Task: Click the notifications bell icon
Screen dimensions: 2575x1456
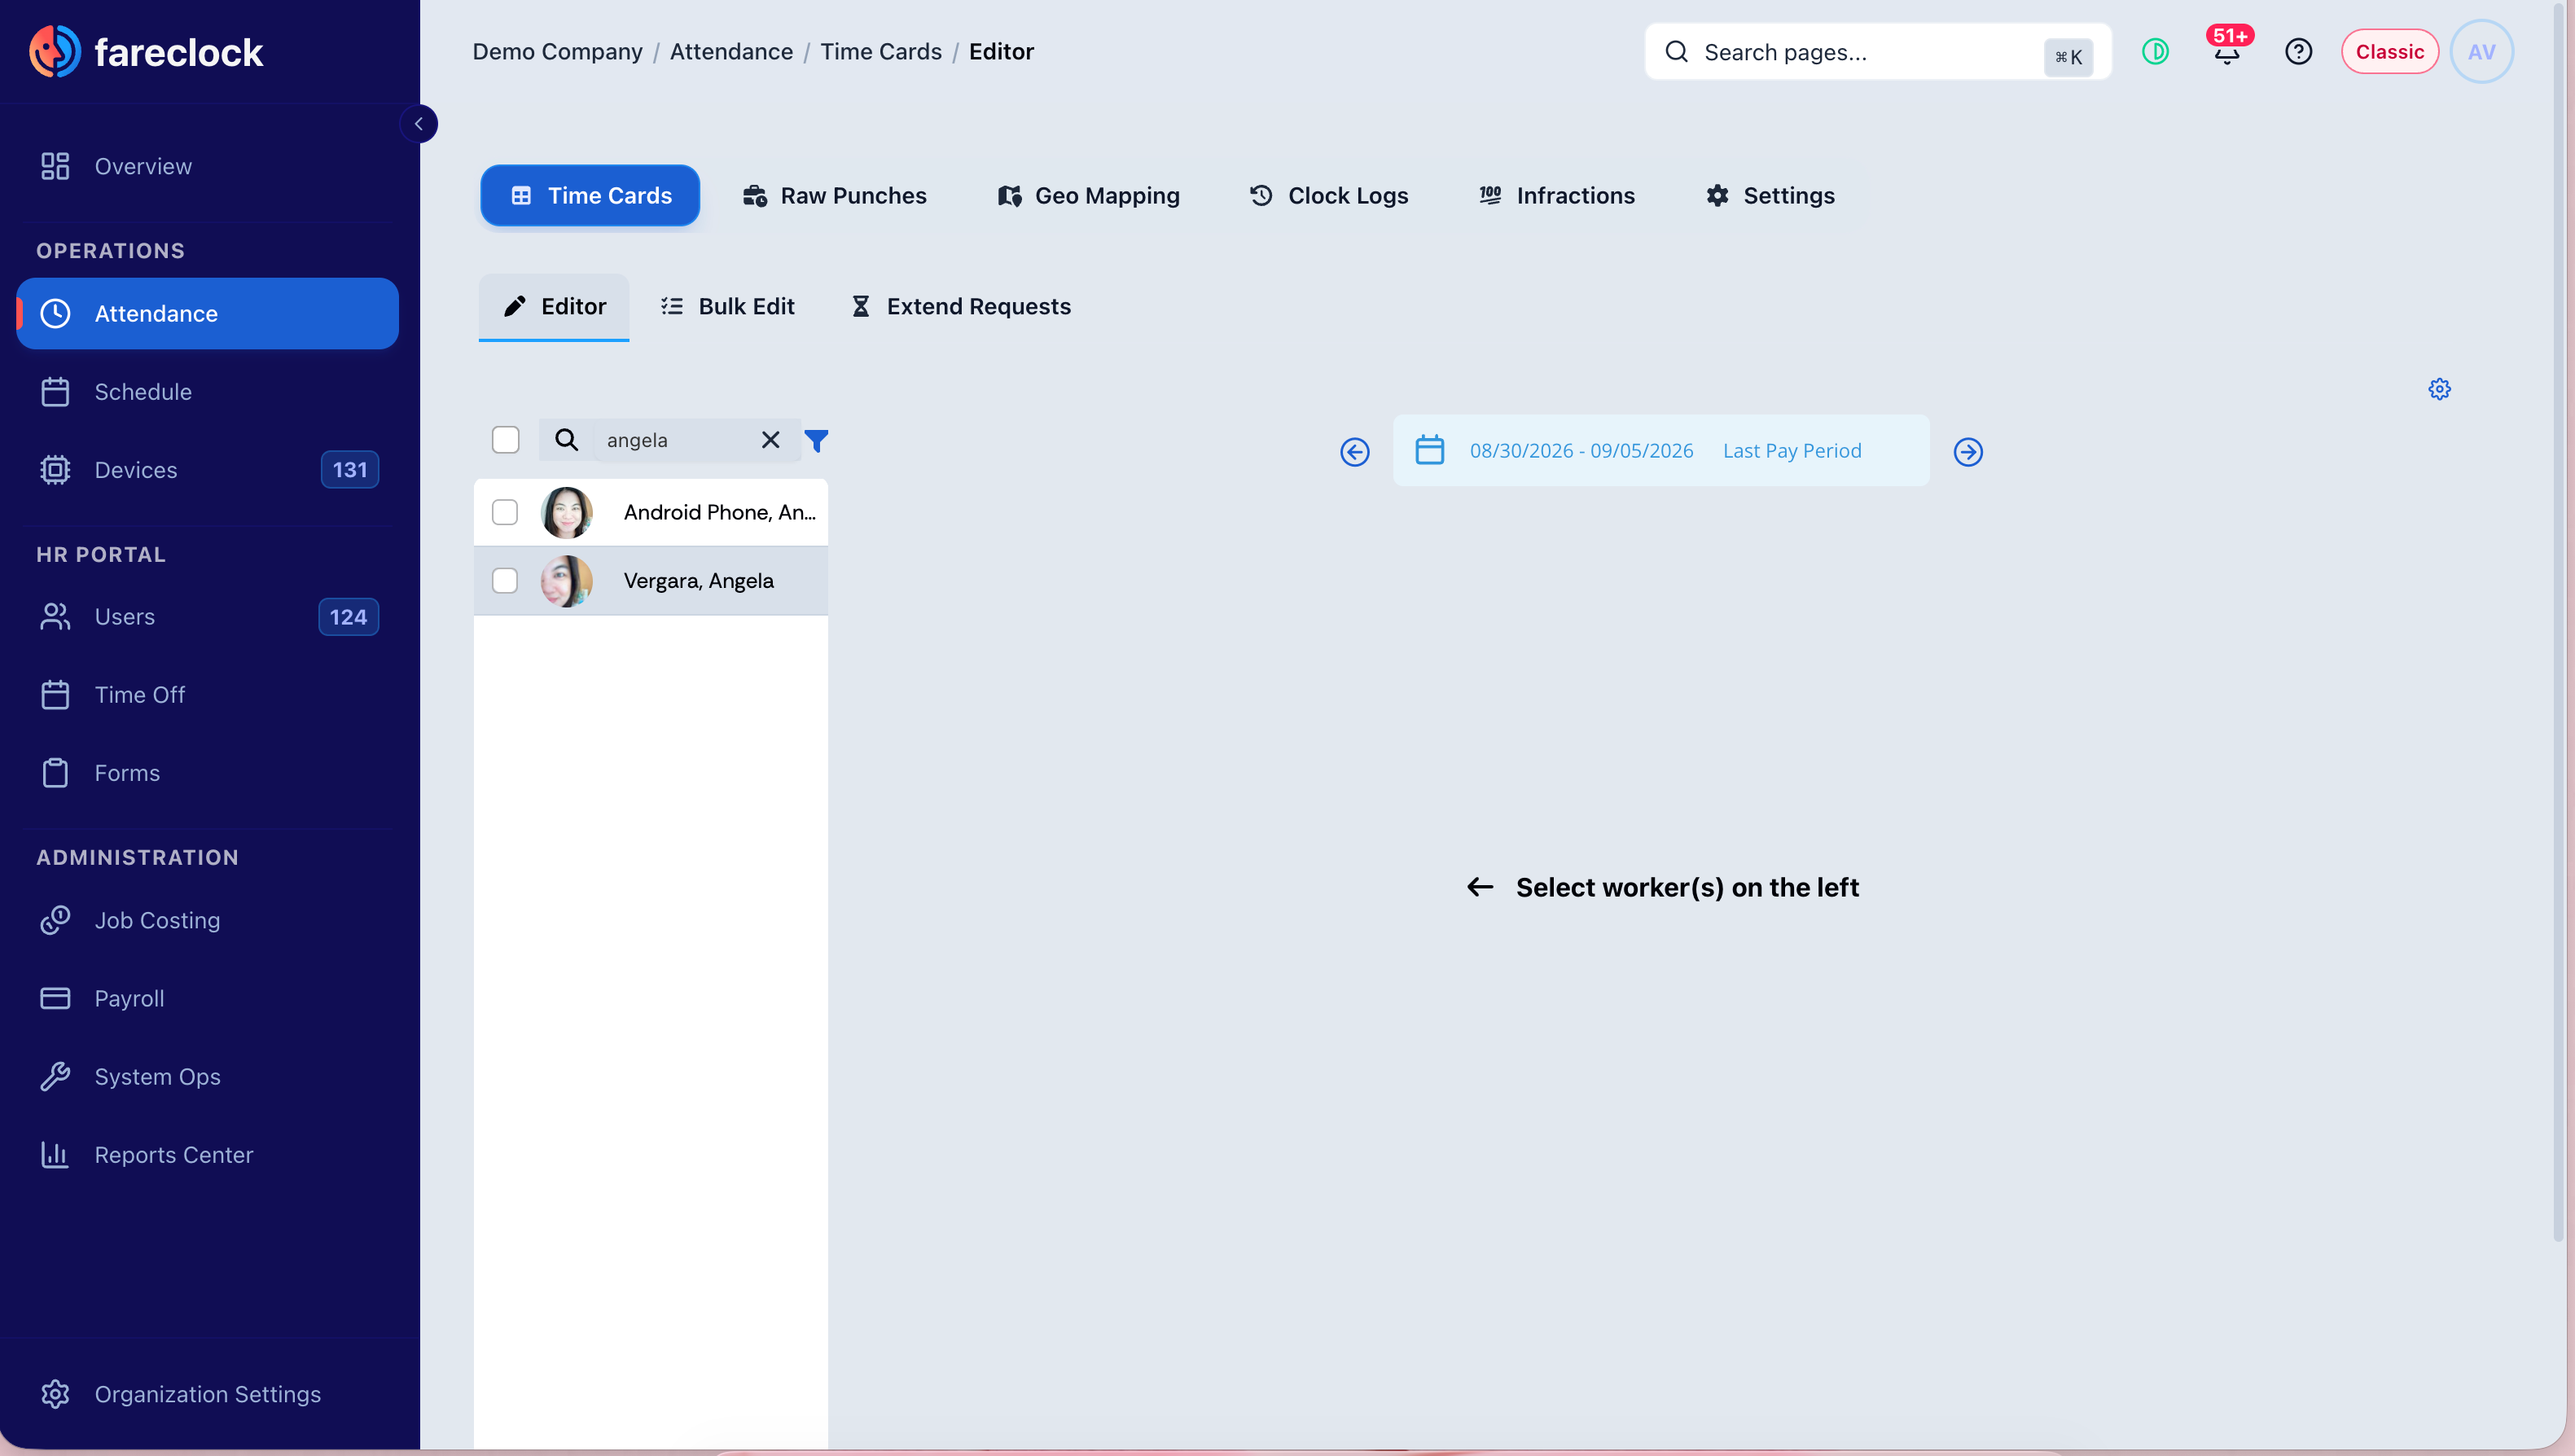Action: pyautogui.click(x=2226, y=52)
